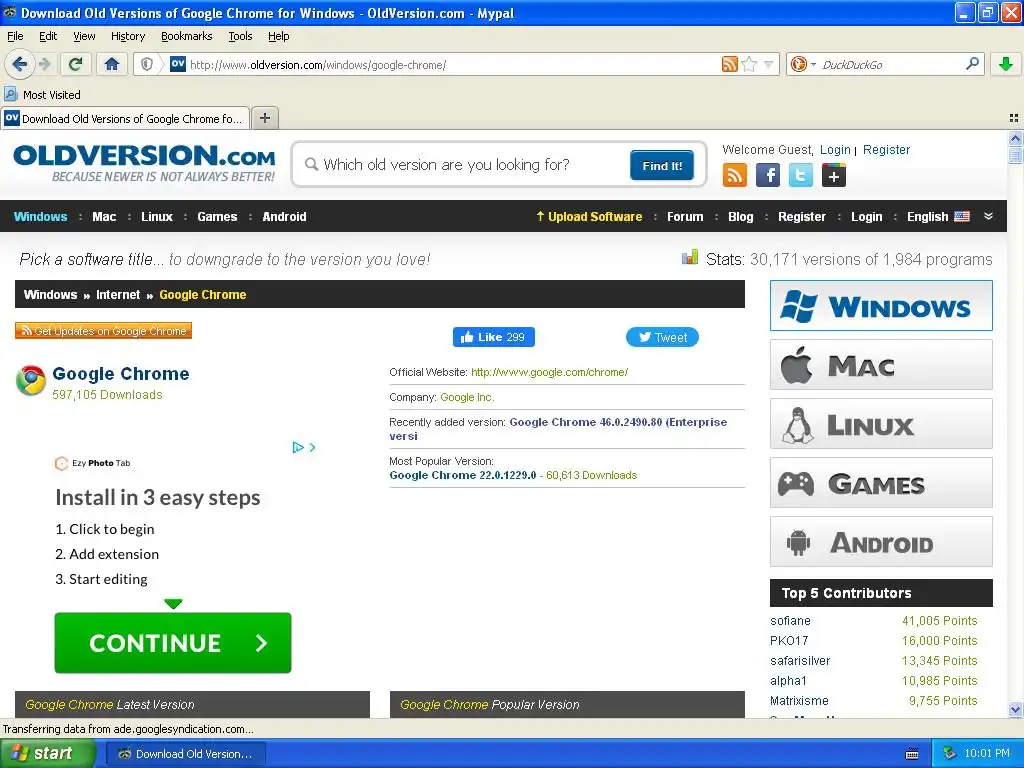Open the official website google.com/chrome link
Viewport: 1024px width, 768px height.
tap(549, 372)
